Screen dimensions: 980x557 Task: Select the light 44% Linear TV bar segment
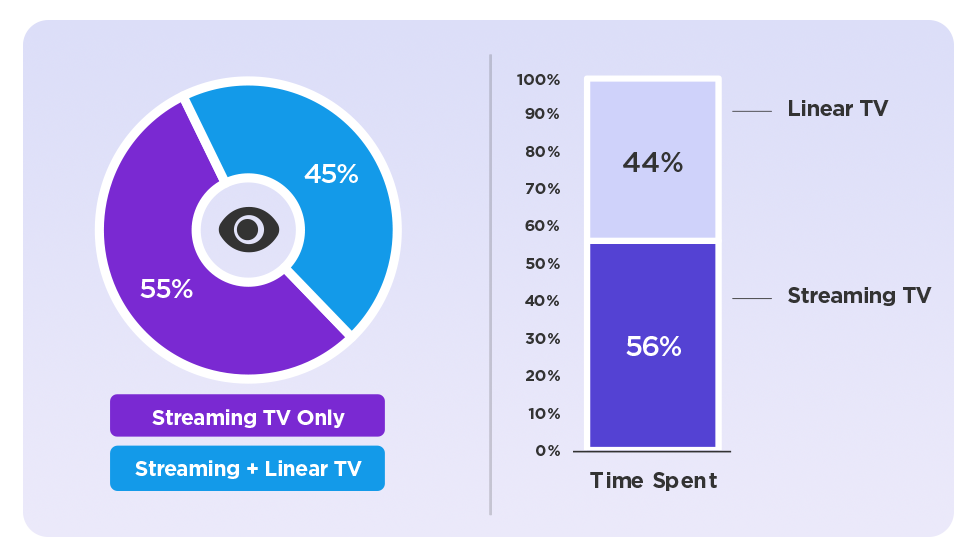click(653, 162)
